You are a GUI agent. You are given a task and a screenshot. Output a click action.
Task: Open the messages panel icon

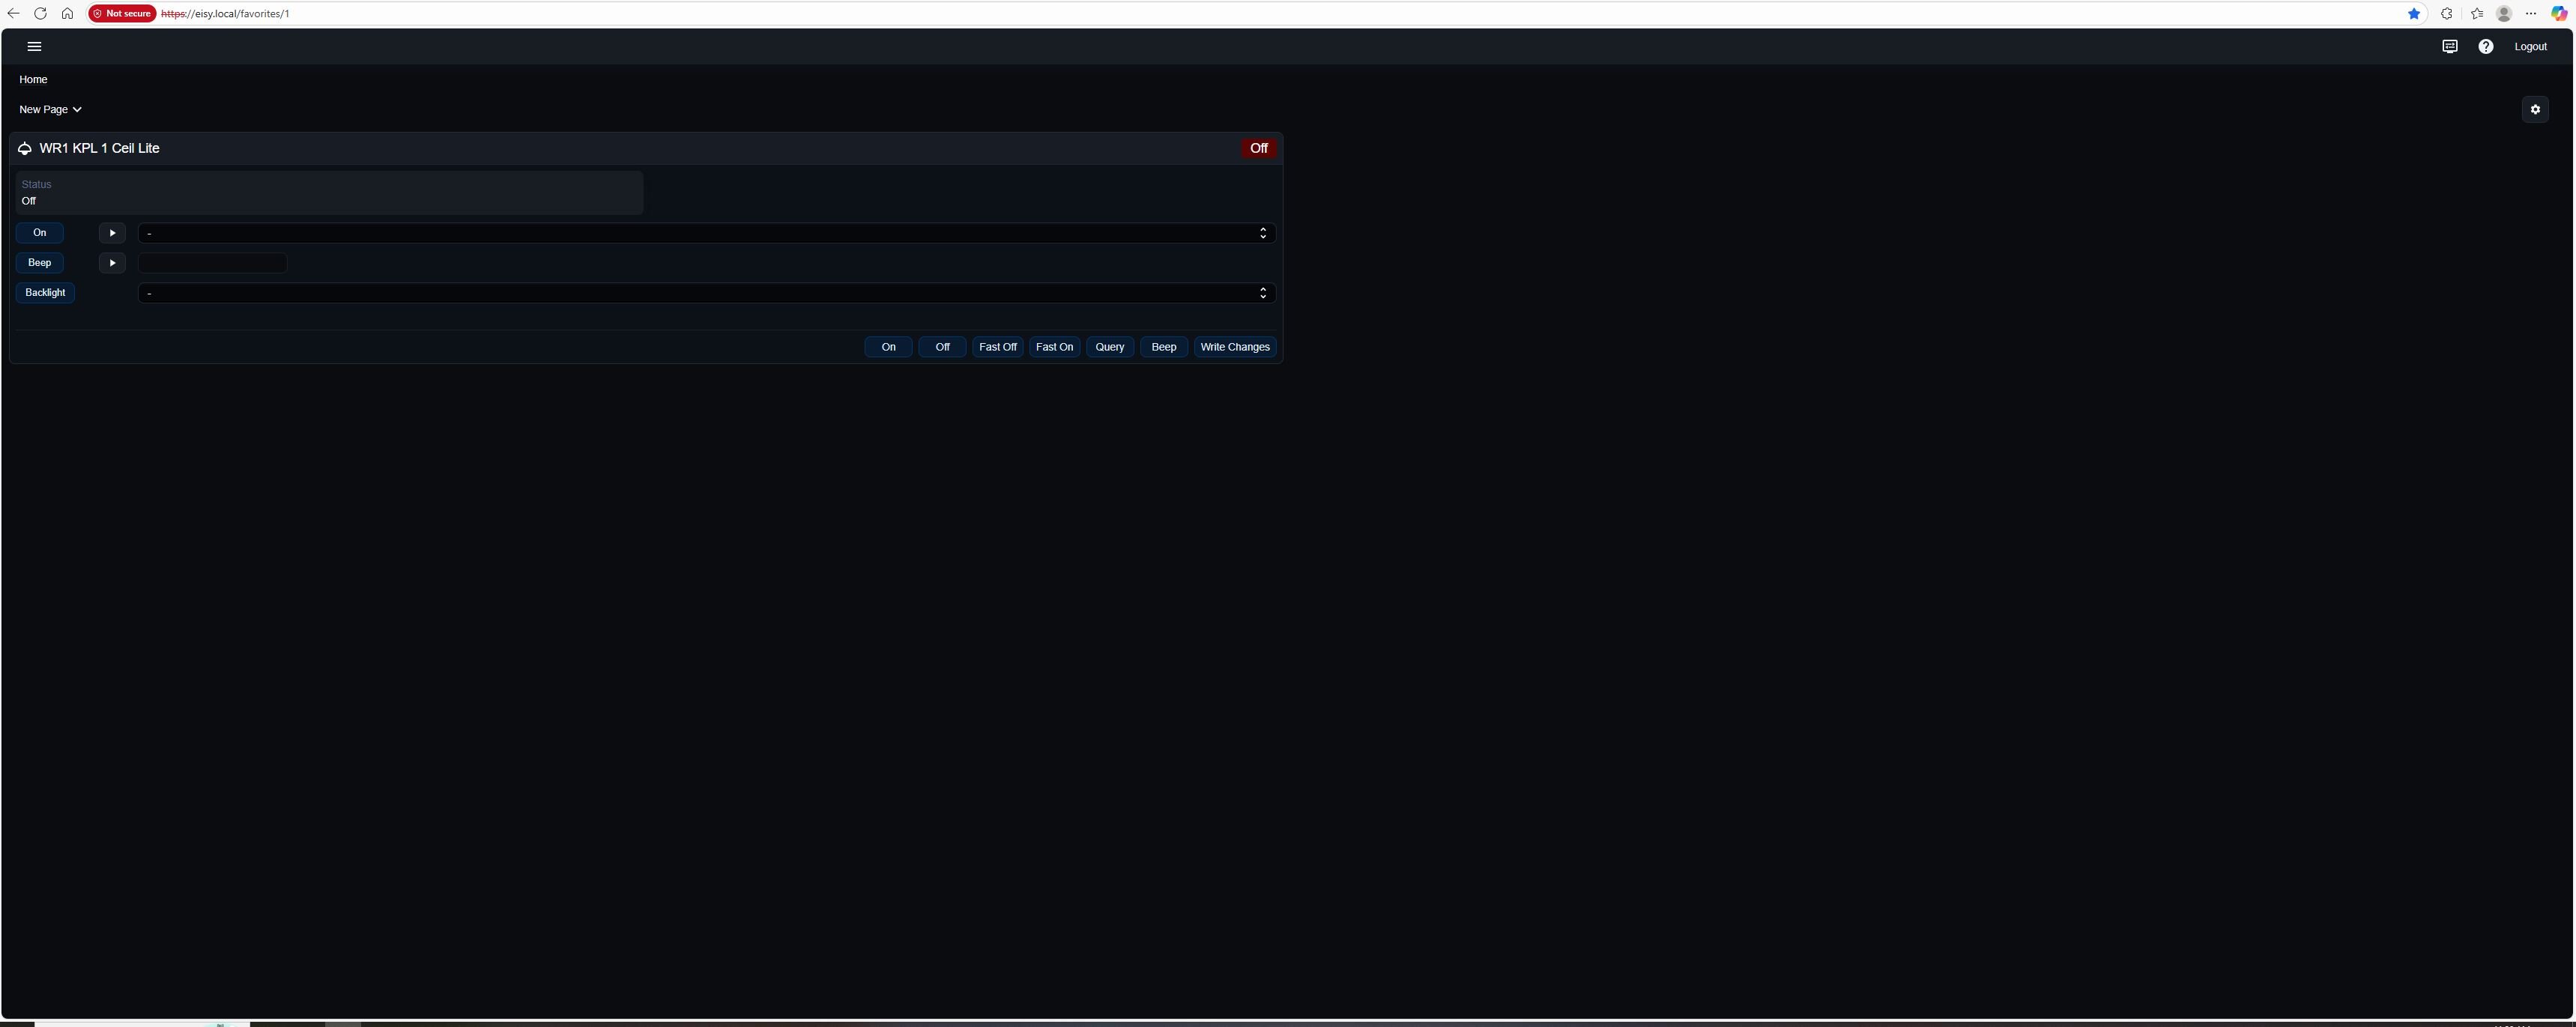pyautogui.click(x=2449, y=47)
